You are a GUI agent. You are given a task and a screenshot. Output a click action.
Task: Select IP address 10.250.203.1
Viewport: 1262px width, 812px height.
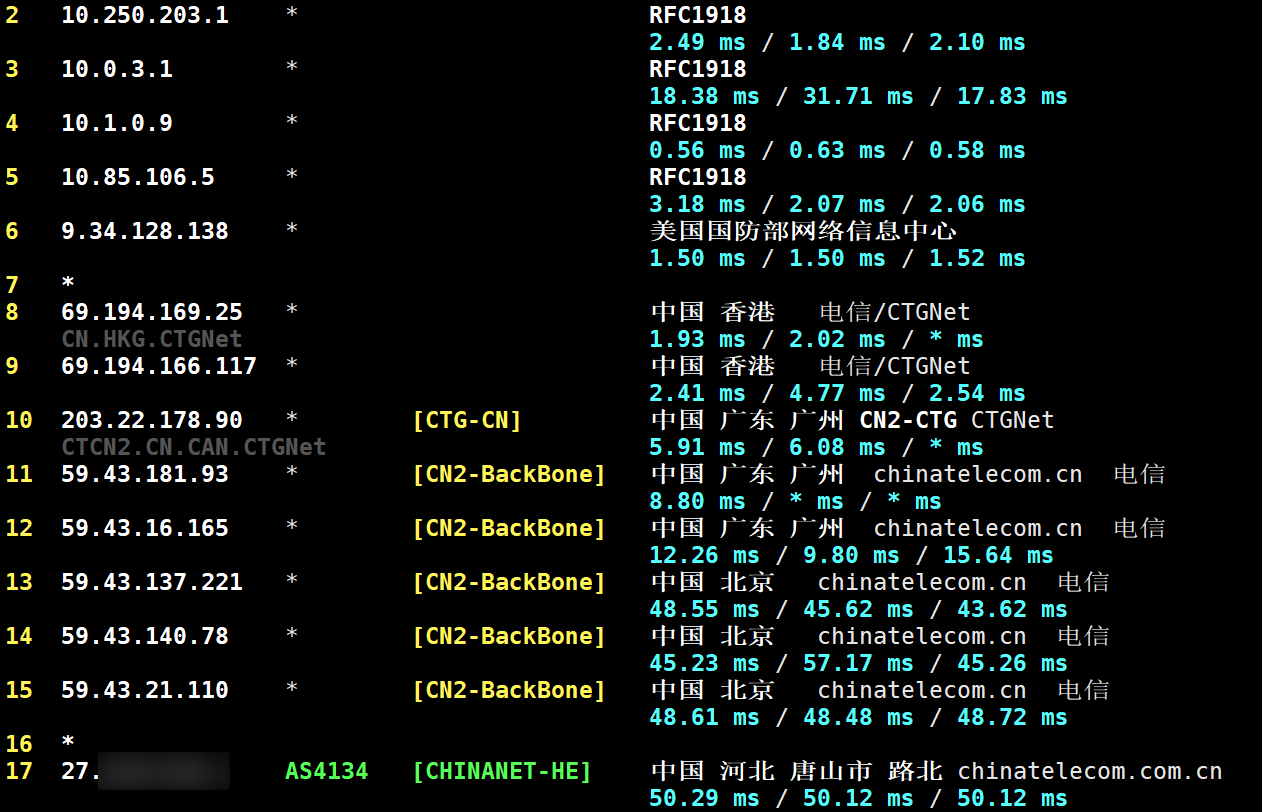pyautogui.click(x=145, y=15)
